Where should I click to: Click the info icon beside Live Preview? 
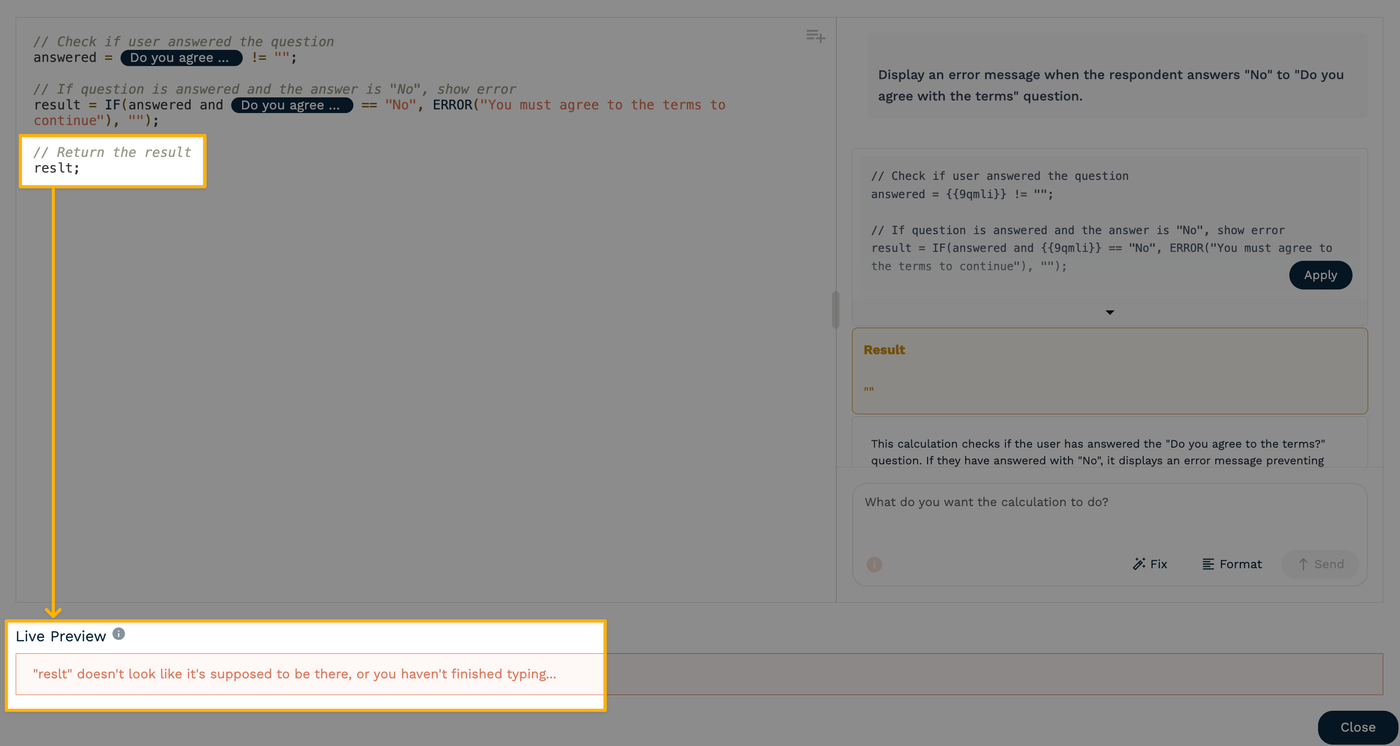(x=118, y=634)
